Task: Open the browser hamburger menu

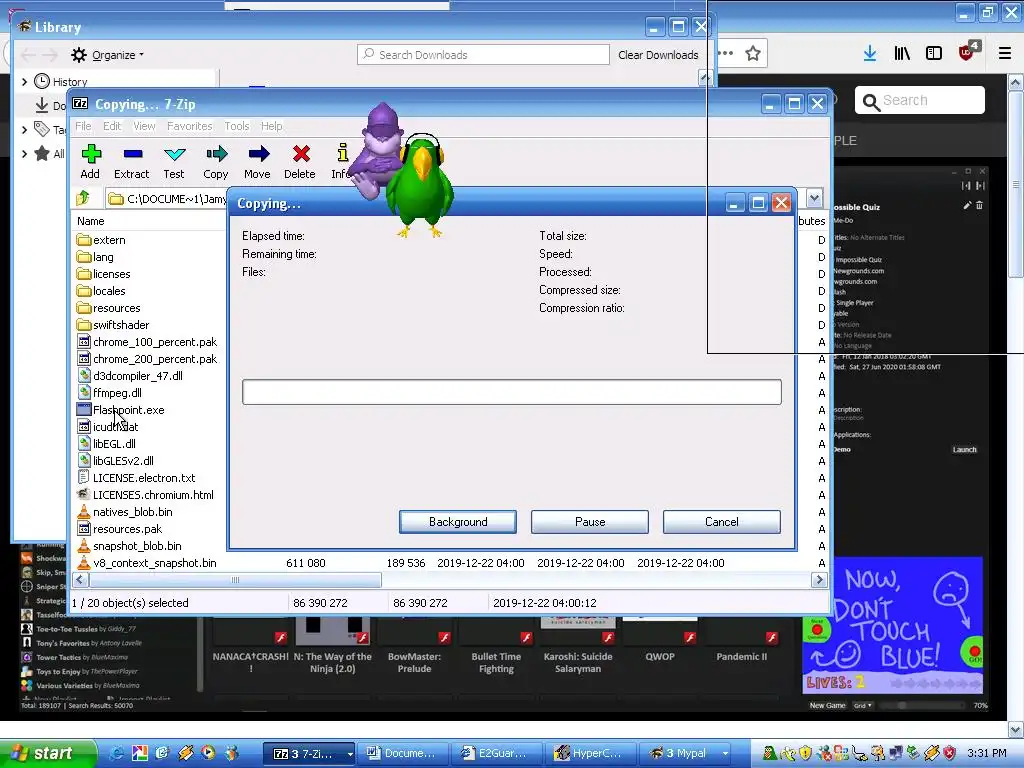Action: click(x=1005, y=54)
